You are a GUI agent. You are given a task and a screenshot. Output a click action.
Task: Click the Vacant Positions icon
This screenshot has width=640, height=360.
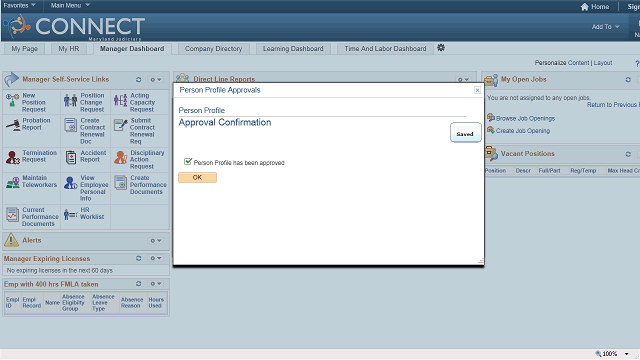(491, 154)
